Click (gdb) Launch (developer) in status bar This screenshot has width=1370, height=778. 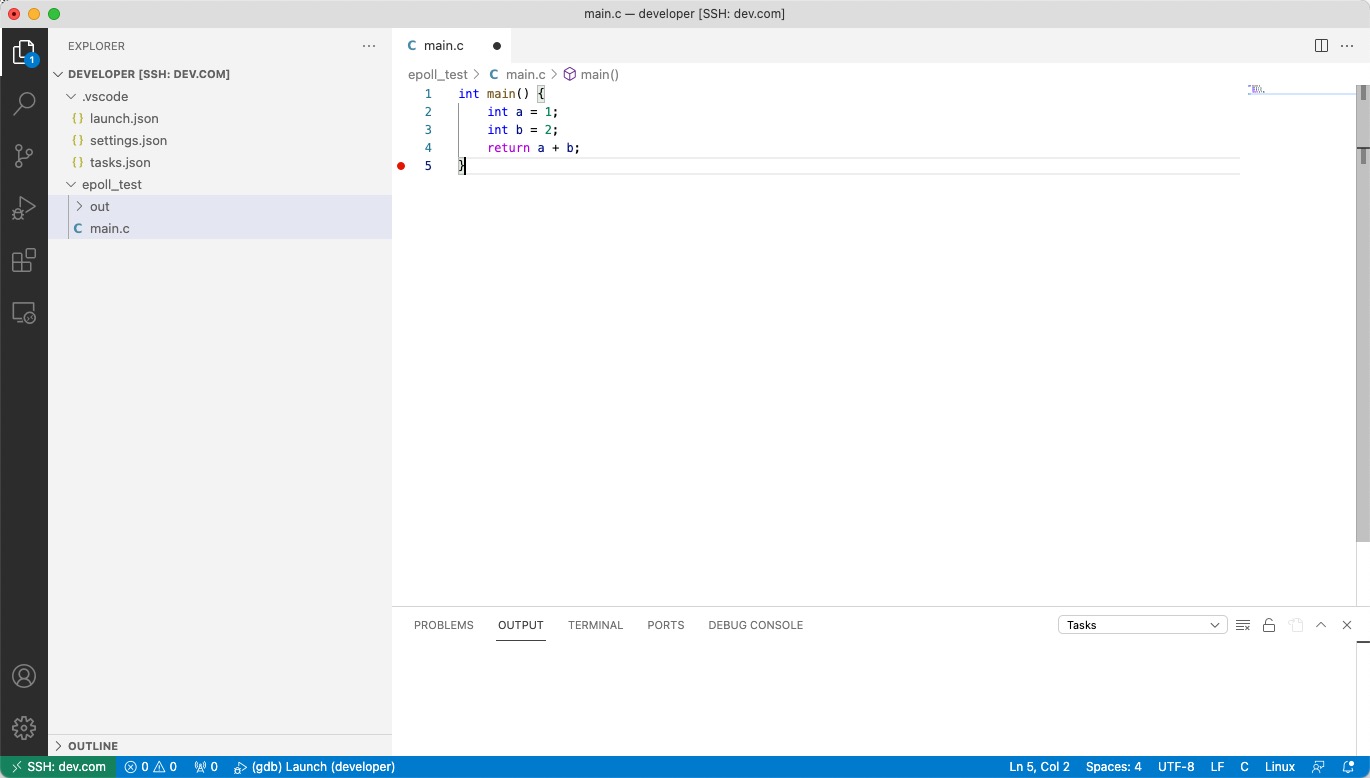314,767
